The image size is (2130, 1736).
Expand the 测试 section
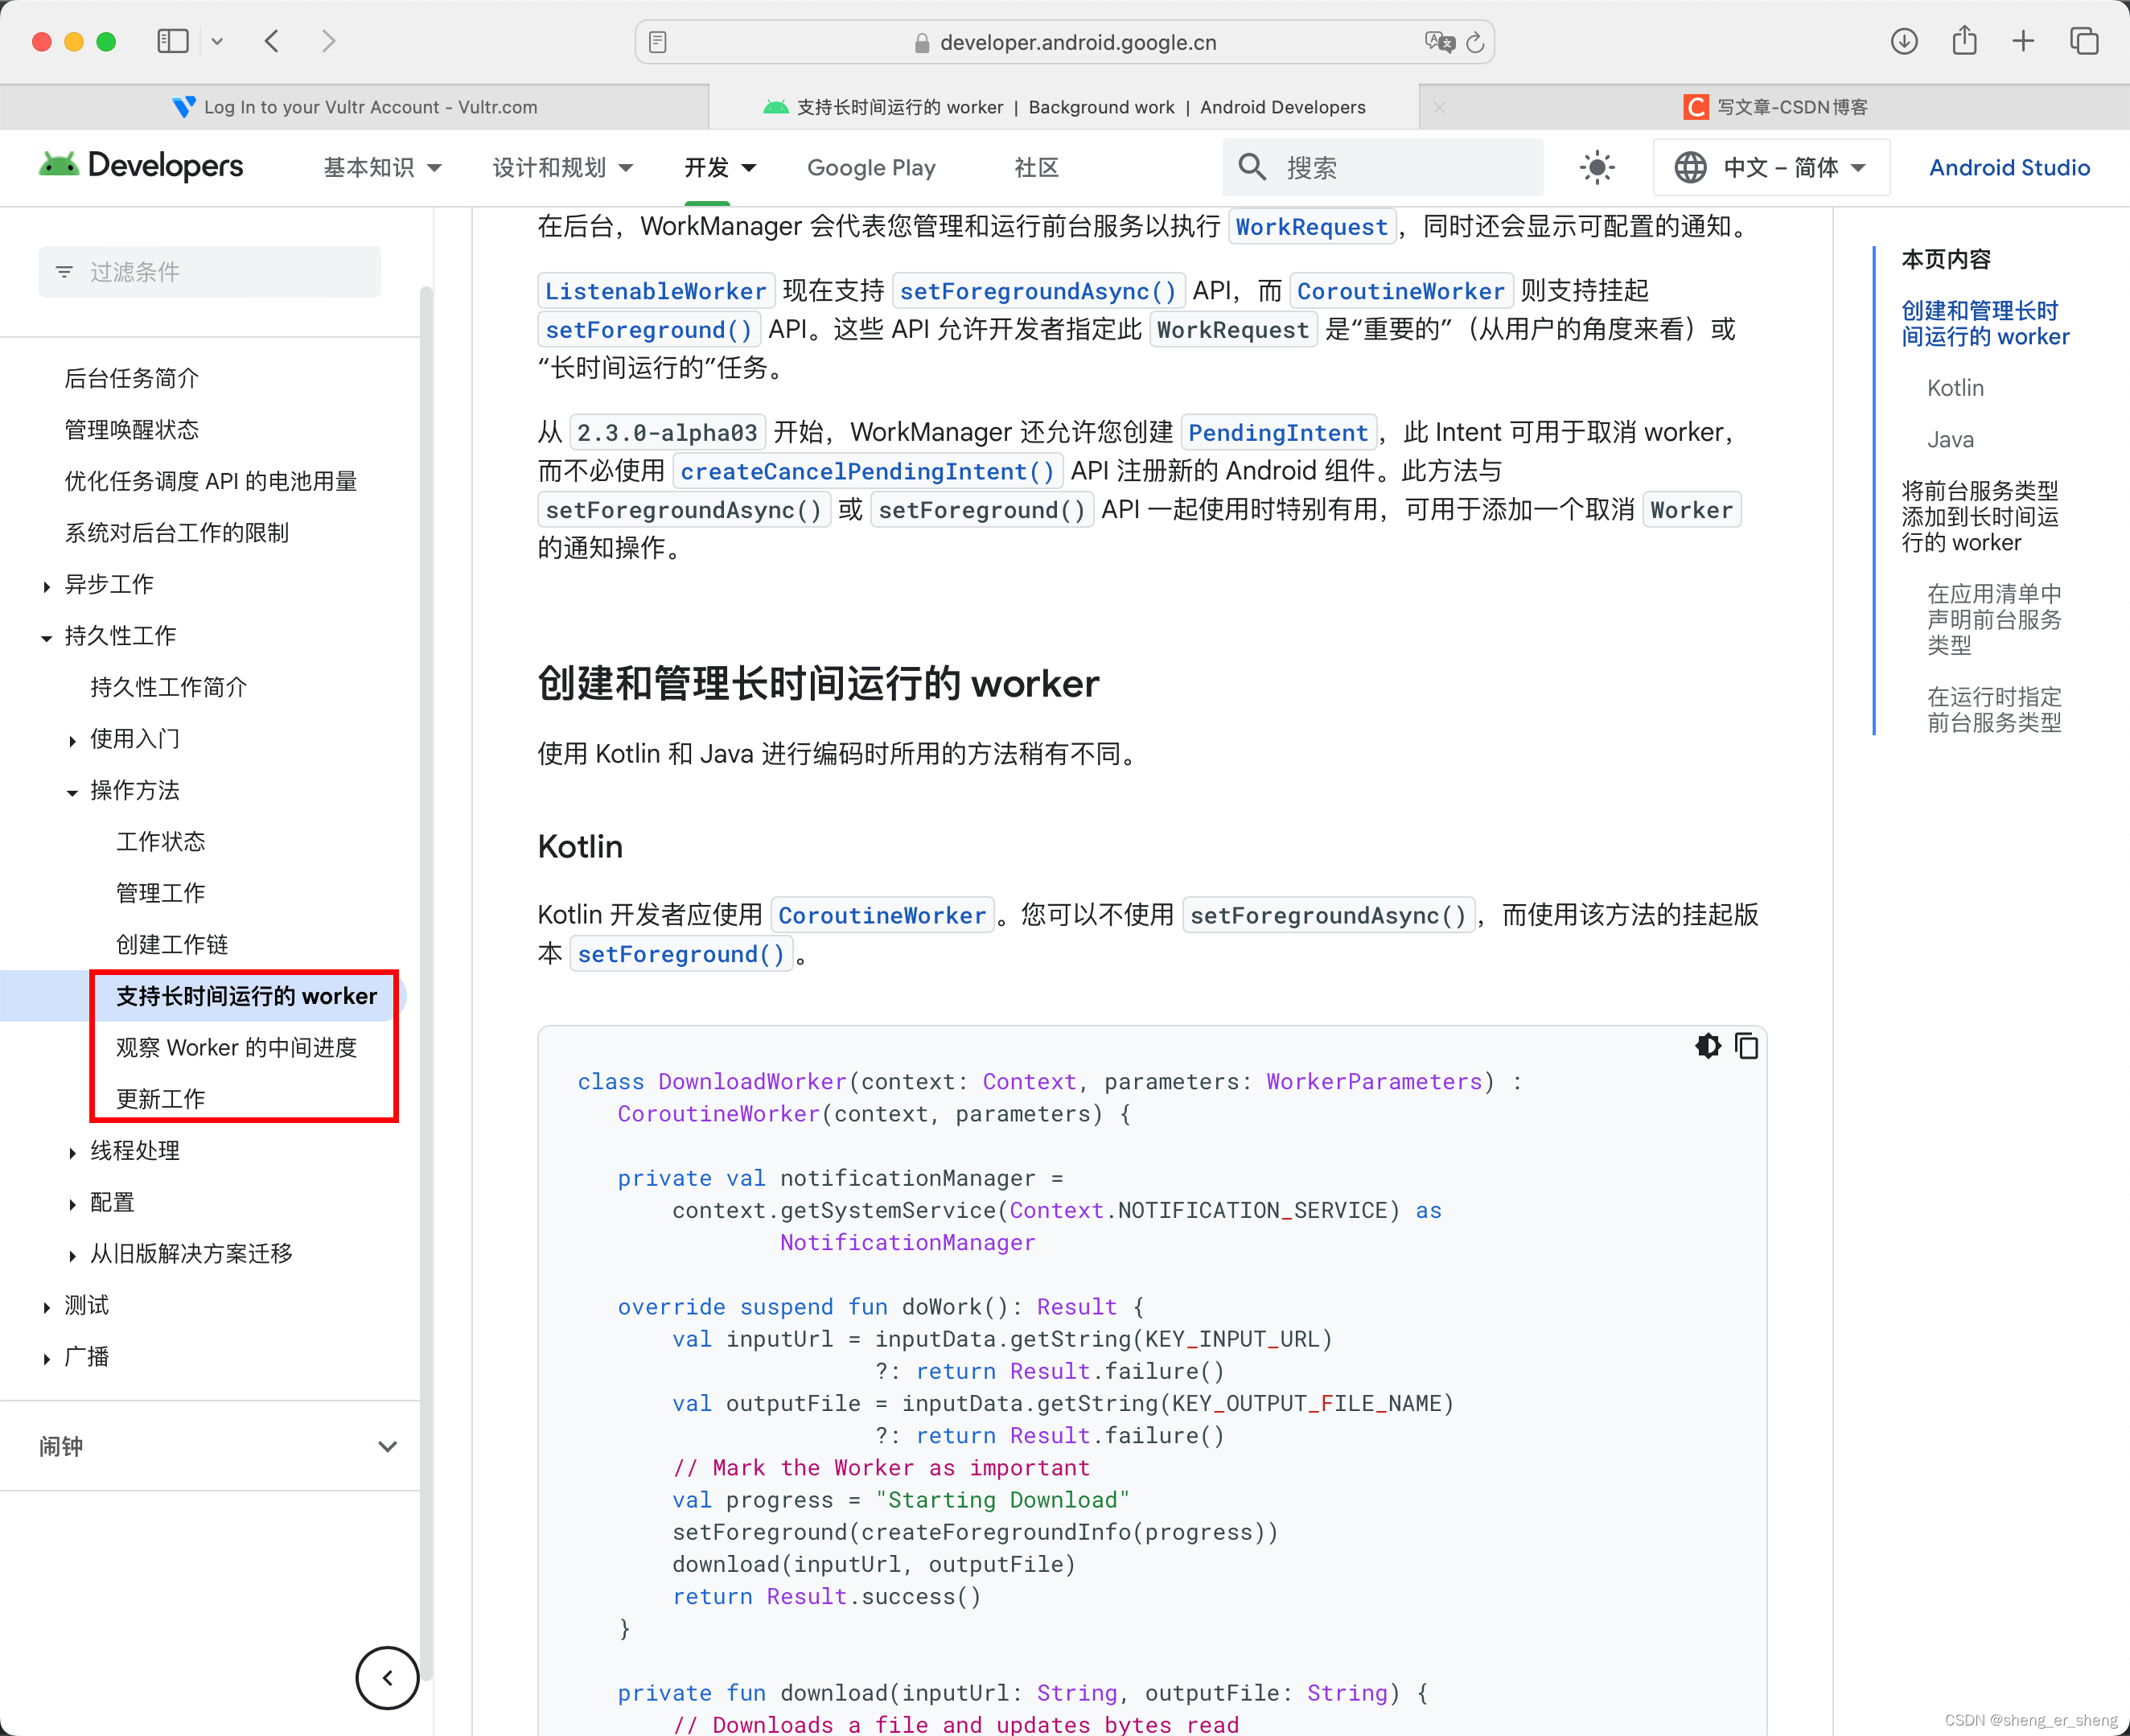tap(46, 1307)
